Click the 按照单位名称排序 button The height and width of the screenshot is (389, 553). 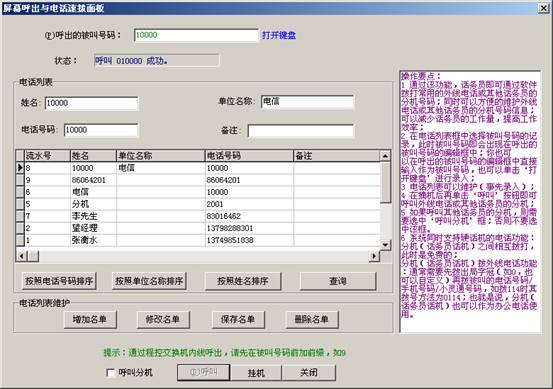pyautogui.click(x=149, y=281)
